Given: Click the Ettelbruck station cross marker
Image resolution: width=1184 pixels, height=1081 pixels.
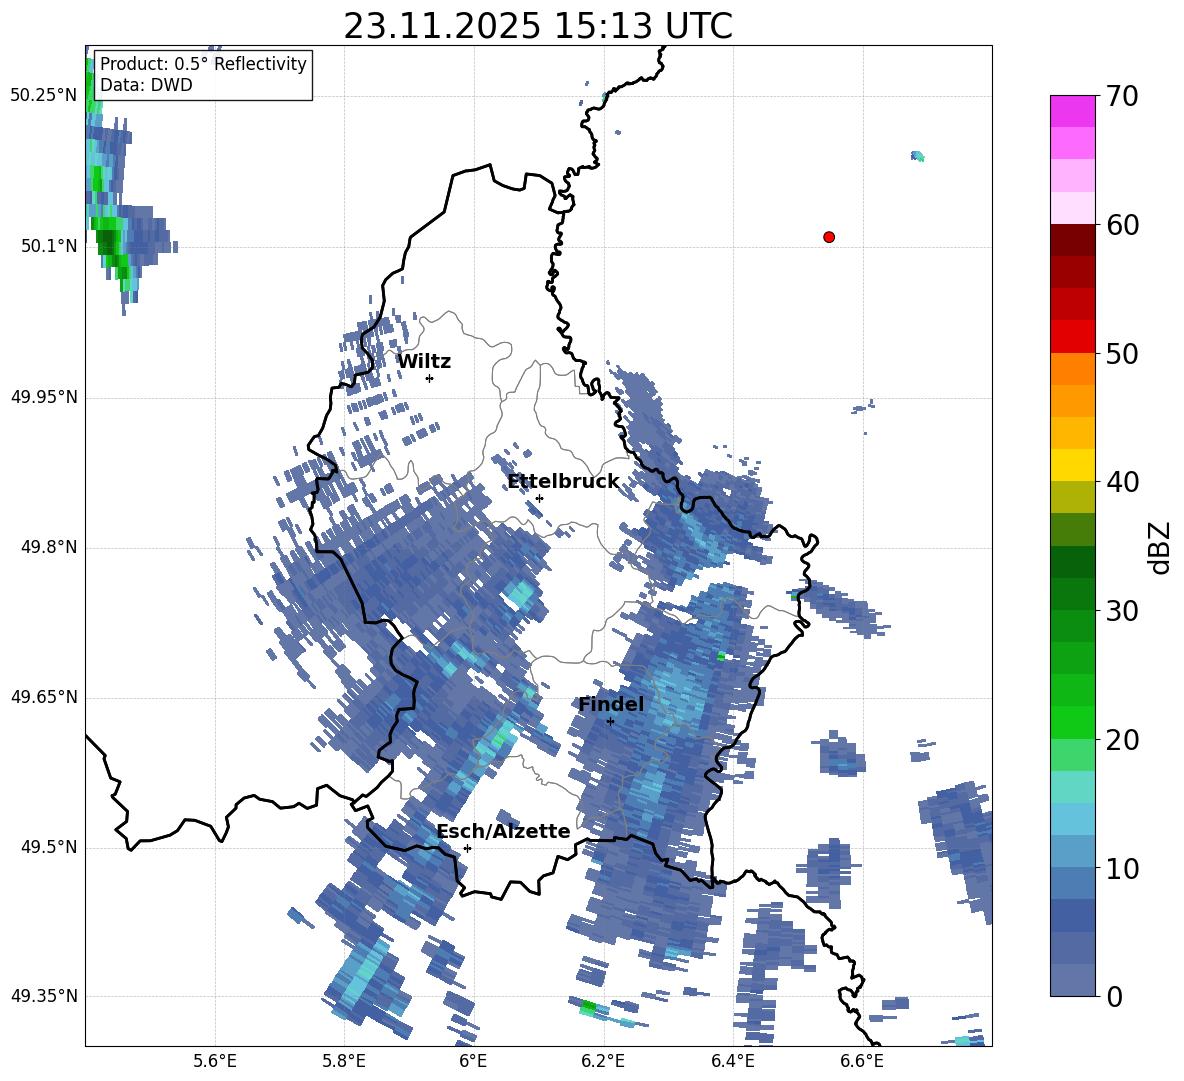Looking at the screenshot, I should point(539,498).
